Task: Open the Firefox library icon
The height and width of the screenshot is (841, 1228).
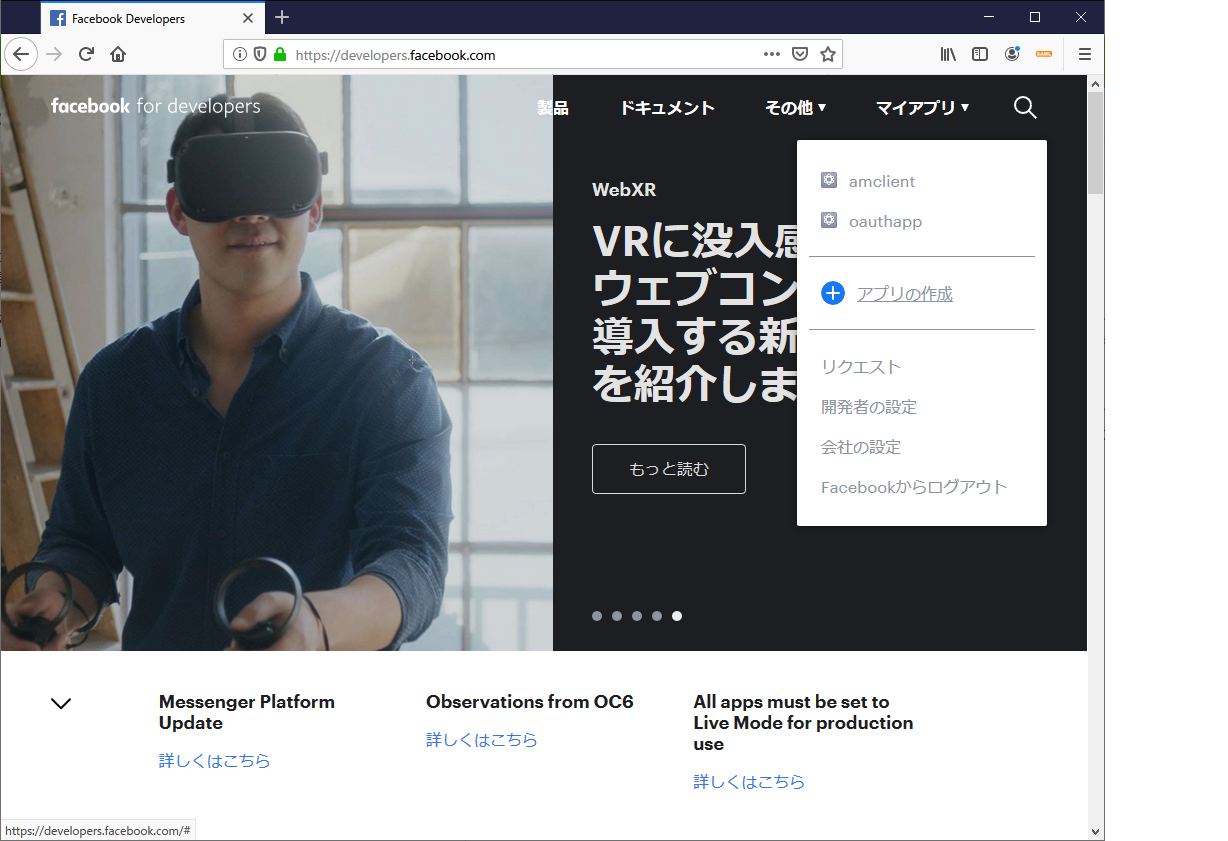Action: point(948,54)
